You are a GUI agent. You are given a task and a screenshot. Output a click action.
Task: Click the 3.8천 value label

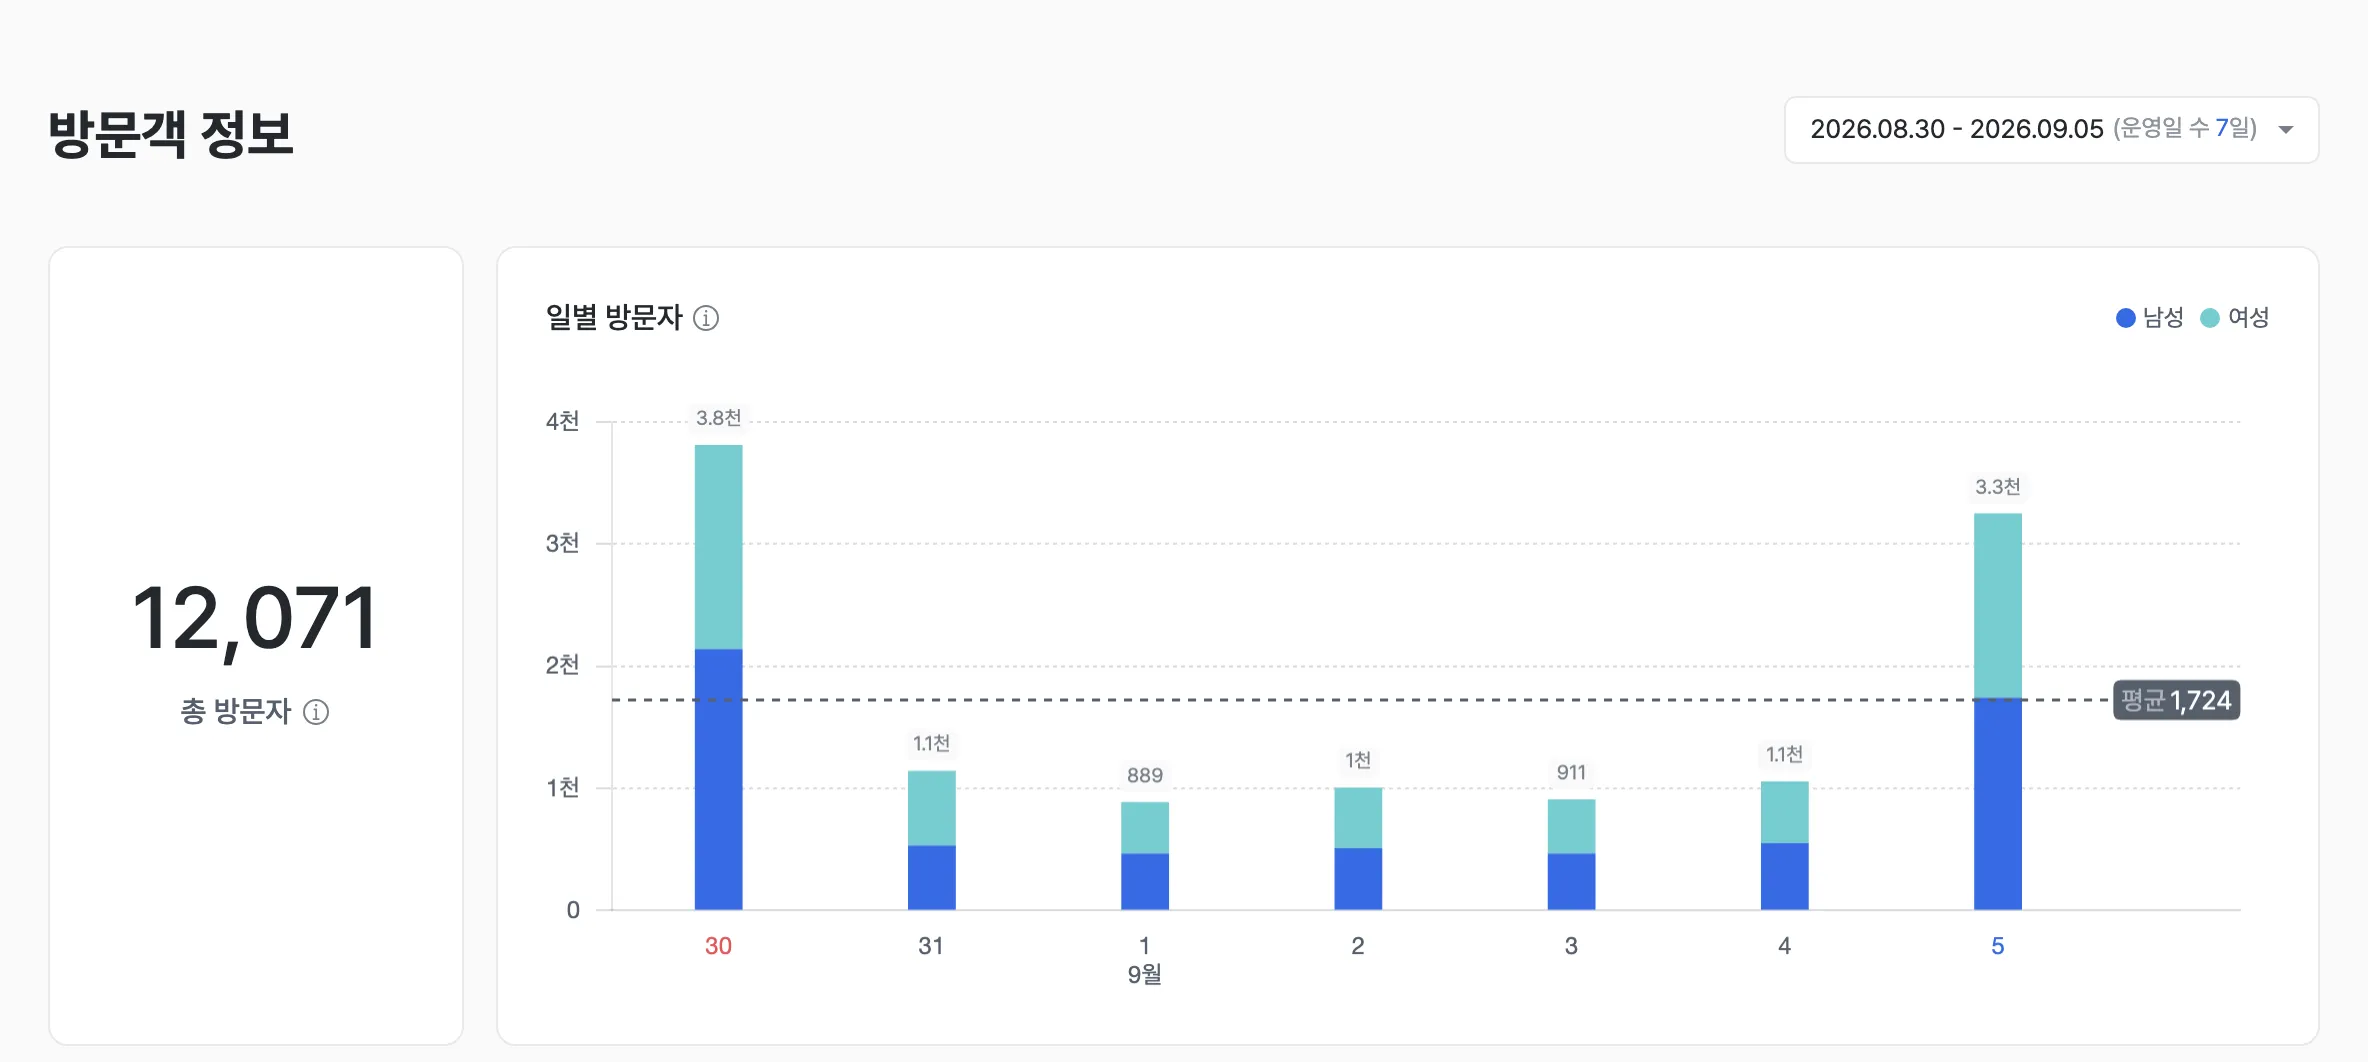click(x=719, y=418)
